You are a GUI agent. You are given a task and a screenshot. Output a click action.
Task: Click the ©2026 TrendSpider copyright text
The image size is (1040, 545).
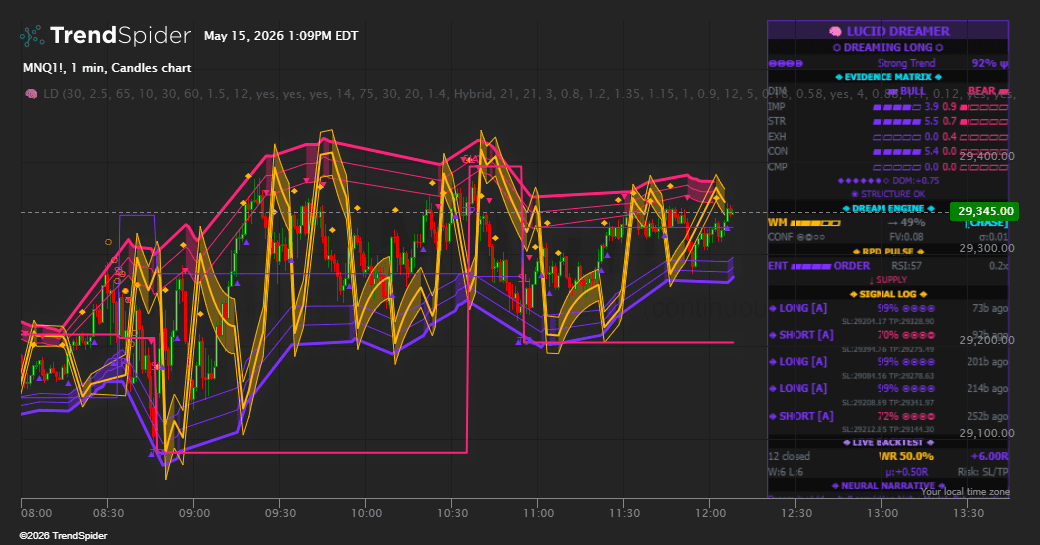click(x=63, y=536)
